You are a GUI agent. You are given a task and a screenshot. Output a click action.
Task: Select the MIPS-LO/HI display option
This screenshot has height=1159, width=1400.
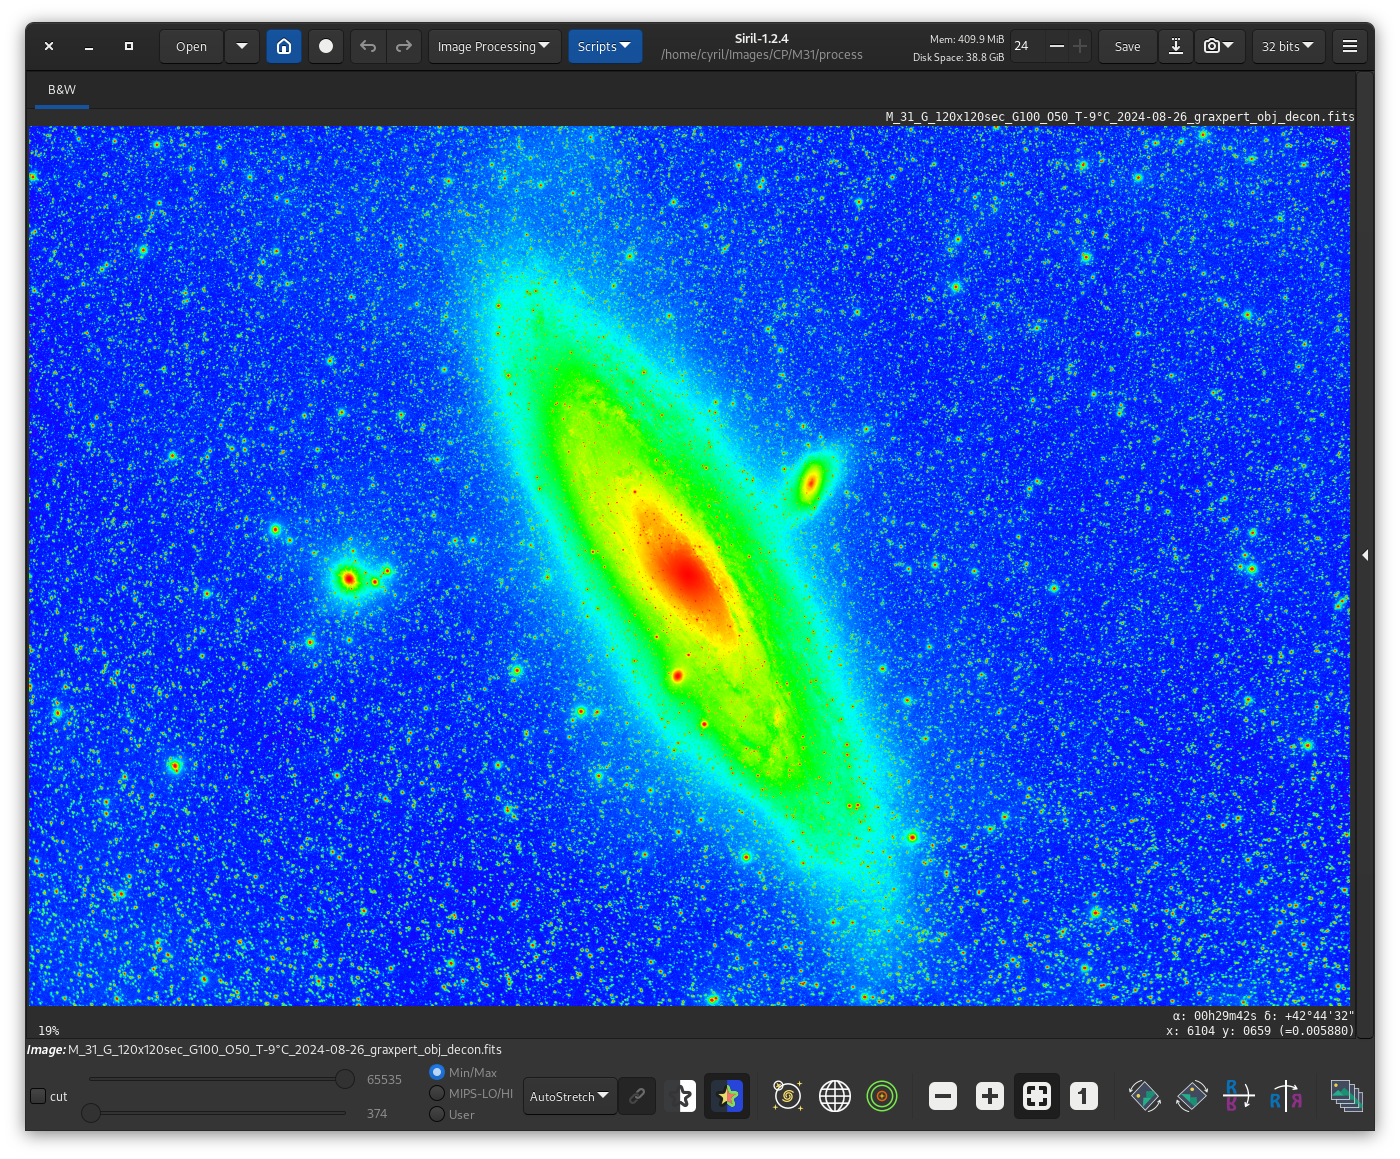437,1093
